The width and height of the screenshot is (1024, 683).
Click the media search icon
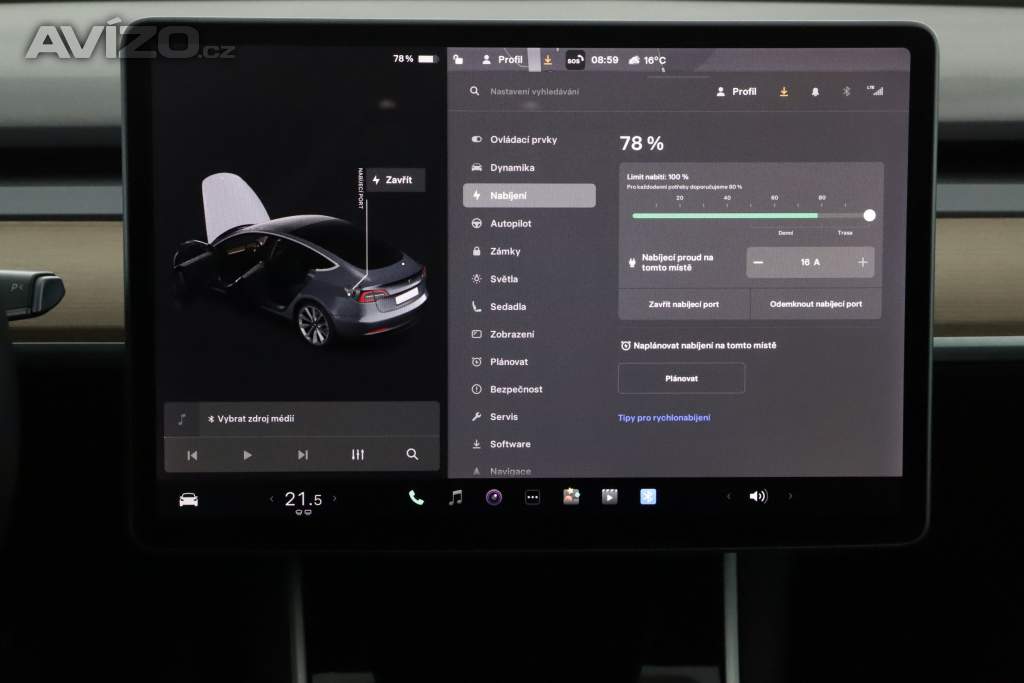(412, 454)
